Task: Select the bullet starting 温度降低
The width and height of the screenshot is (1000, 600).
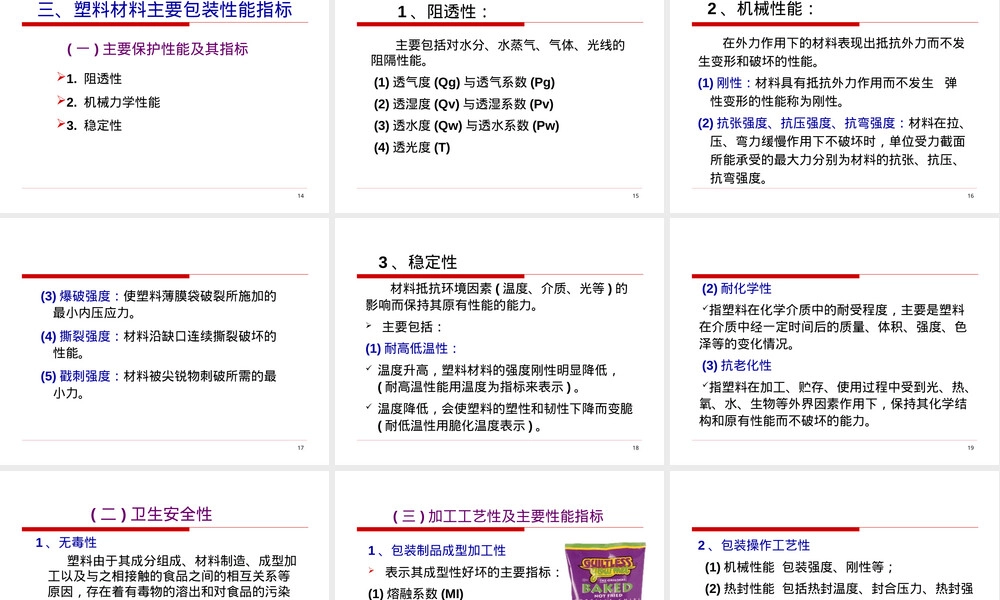Action: coord(499,417)
